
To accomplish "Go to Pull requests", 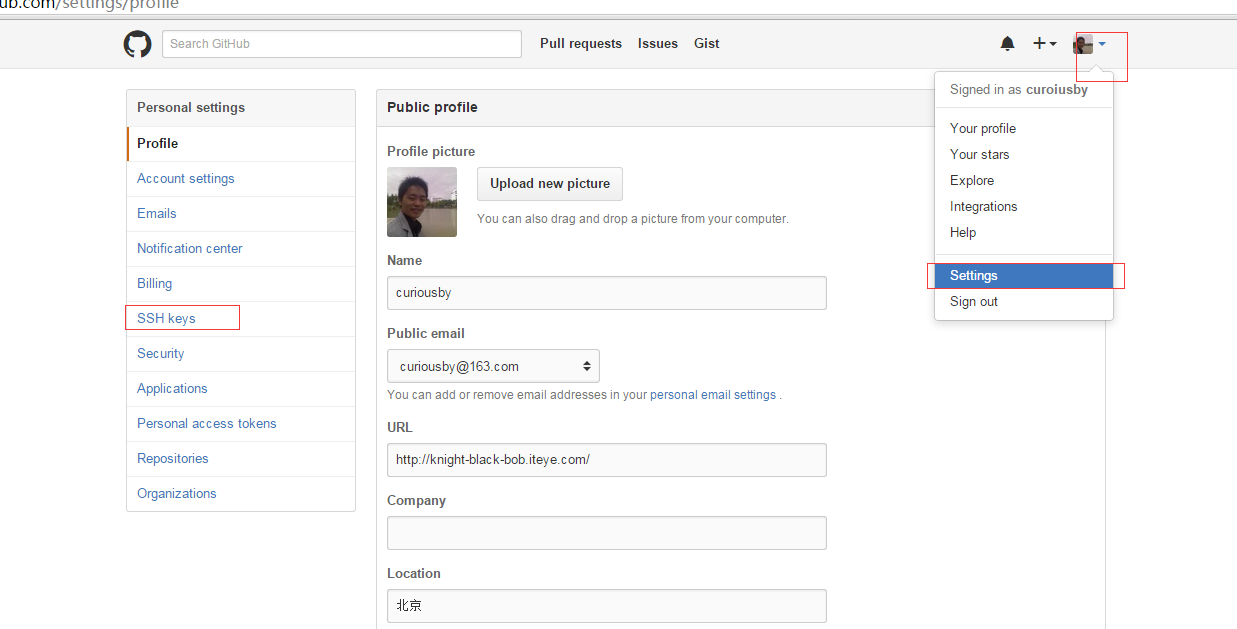I will (x=581, y=44).
